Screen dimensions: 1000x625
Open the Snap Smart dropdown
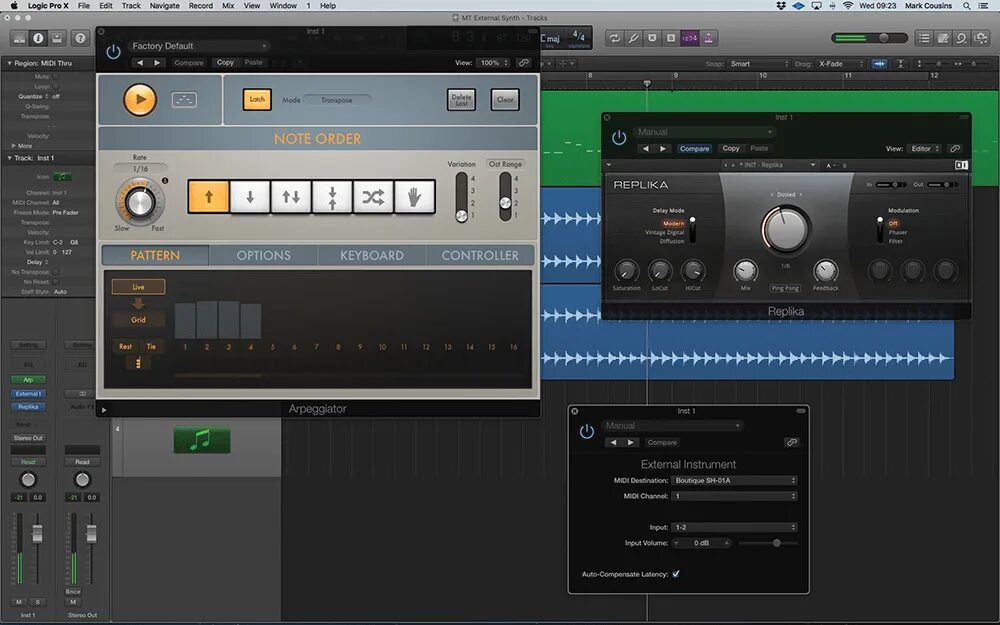point(759,64)
